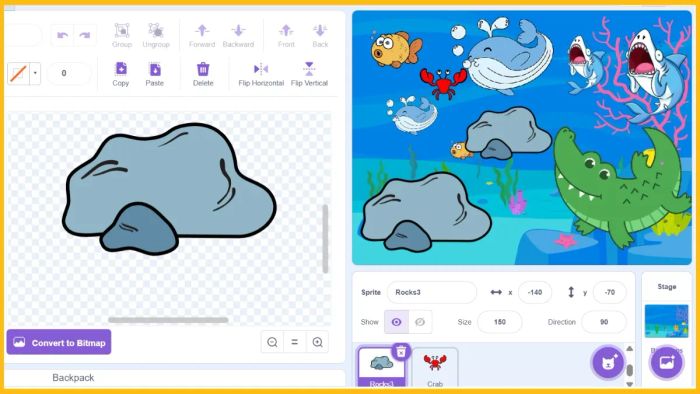
Task: Click the horizontal x position arrows icon
Action: pyautogui.click(x=496, y=292)
